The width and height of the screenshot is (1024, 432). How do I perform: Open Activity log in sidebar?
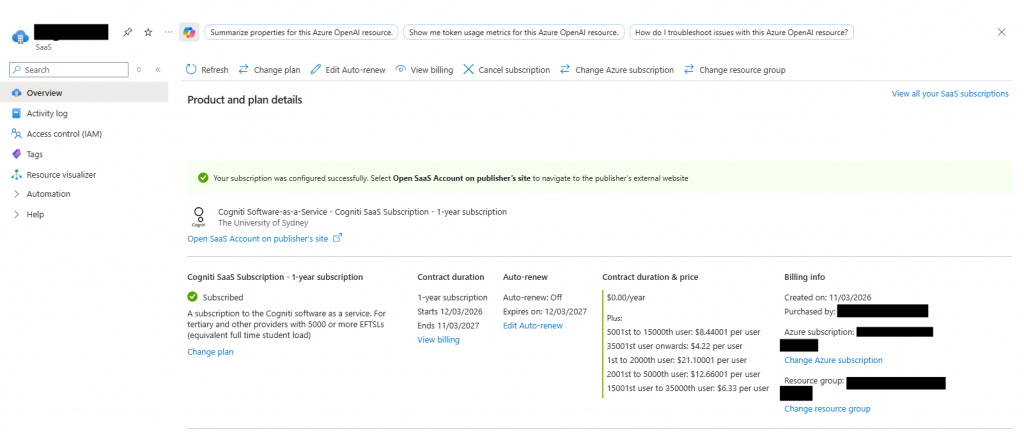pyautogui.click(x=47, y=113)
